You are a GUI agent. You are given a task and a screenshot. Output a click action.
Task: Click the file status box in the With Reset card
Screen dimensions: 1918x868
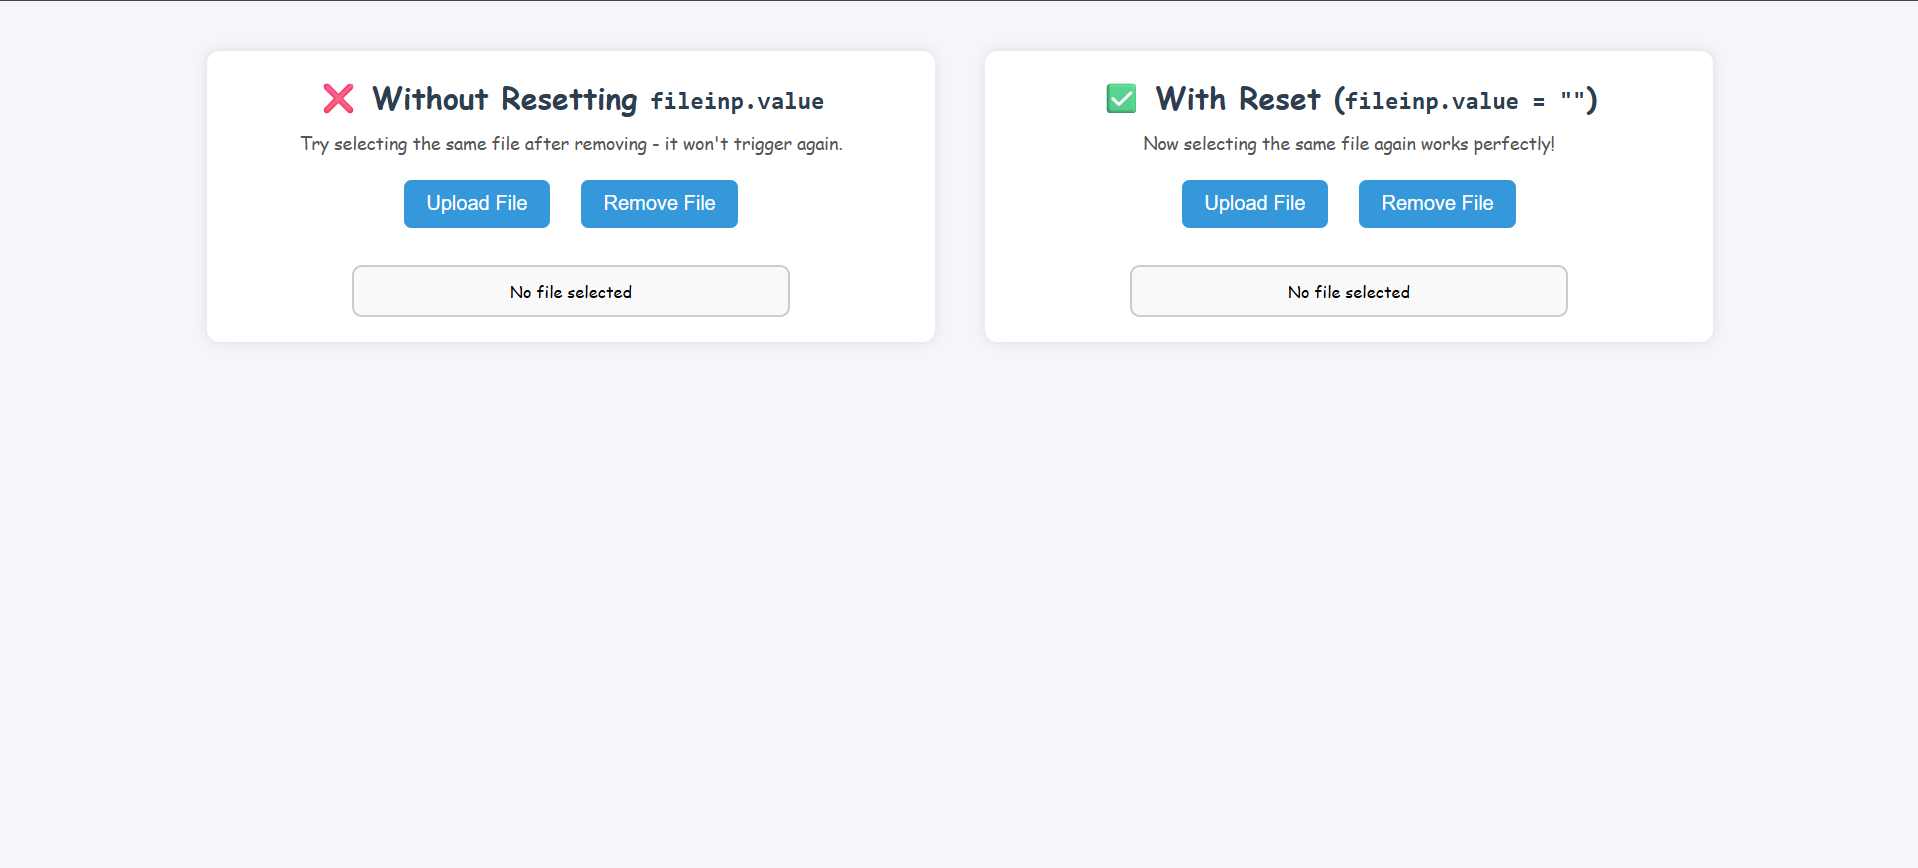1349,291
